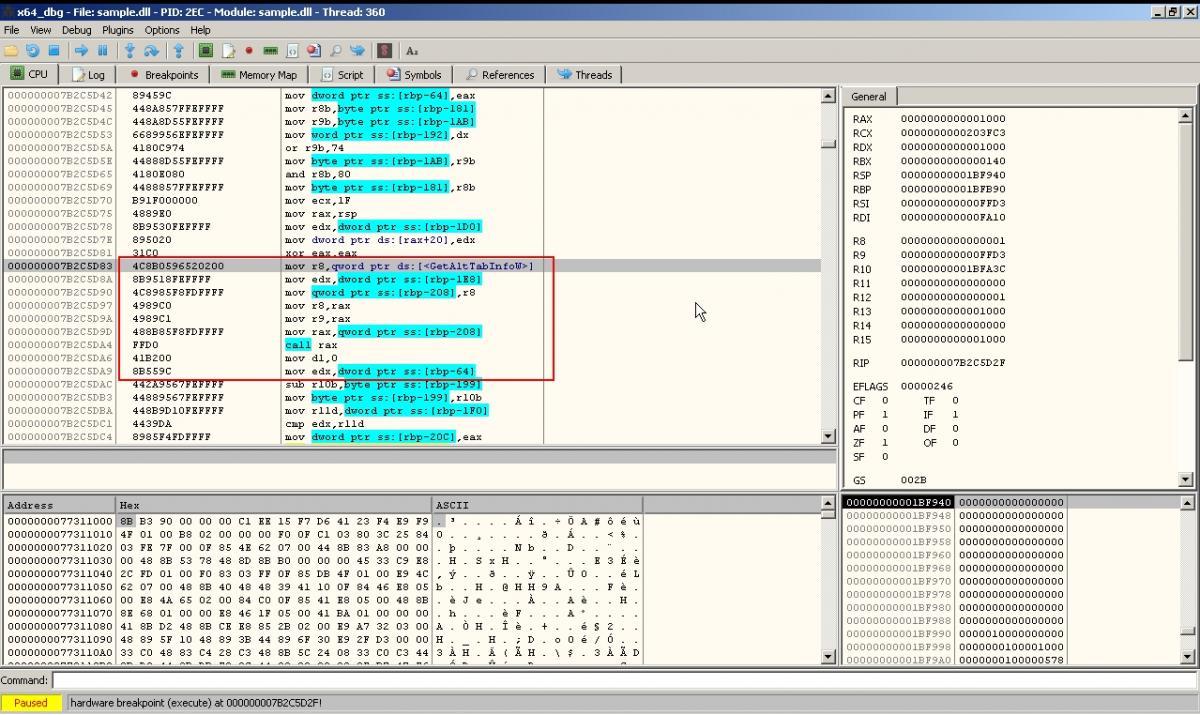Click the Open file toolbar icon
This screenshot has height=715, width=1200.
pyautogui.click(x=11, y=50)
